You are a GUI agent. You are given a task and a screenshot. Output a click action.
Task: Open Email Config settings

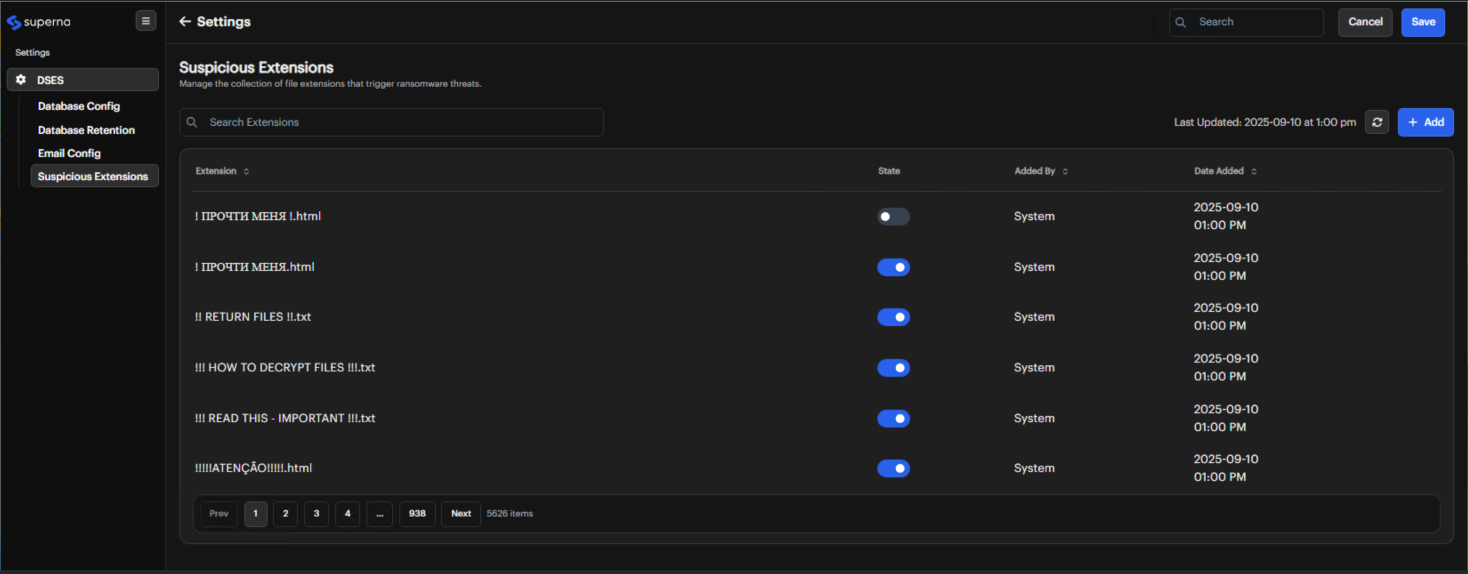69,153
